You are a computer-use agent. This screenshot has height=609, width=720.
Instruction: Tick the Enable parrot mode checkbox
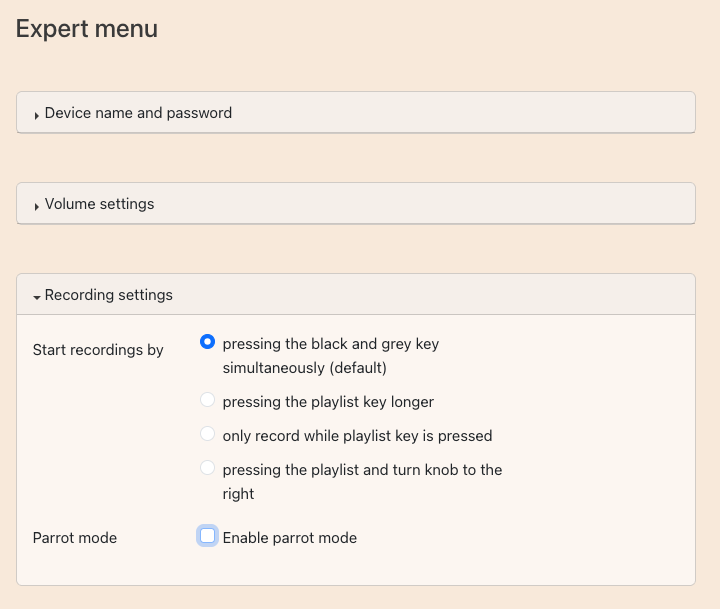(207, 536)
